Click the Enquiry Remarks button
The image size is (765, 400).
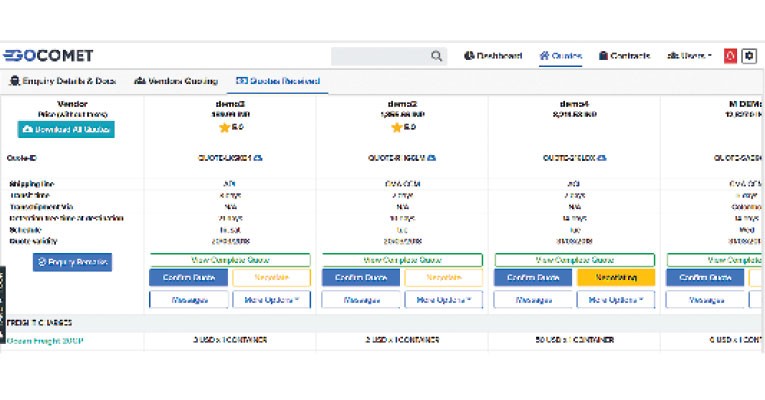[x=72, y=262]
